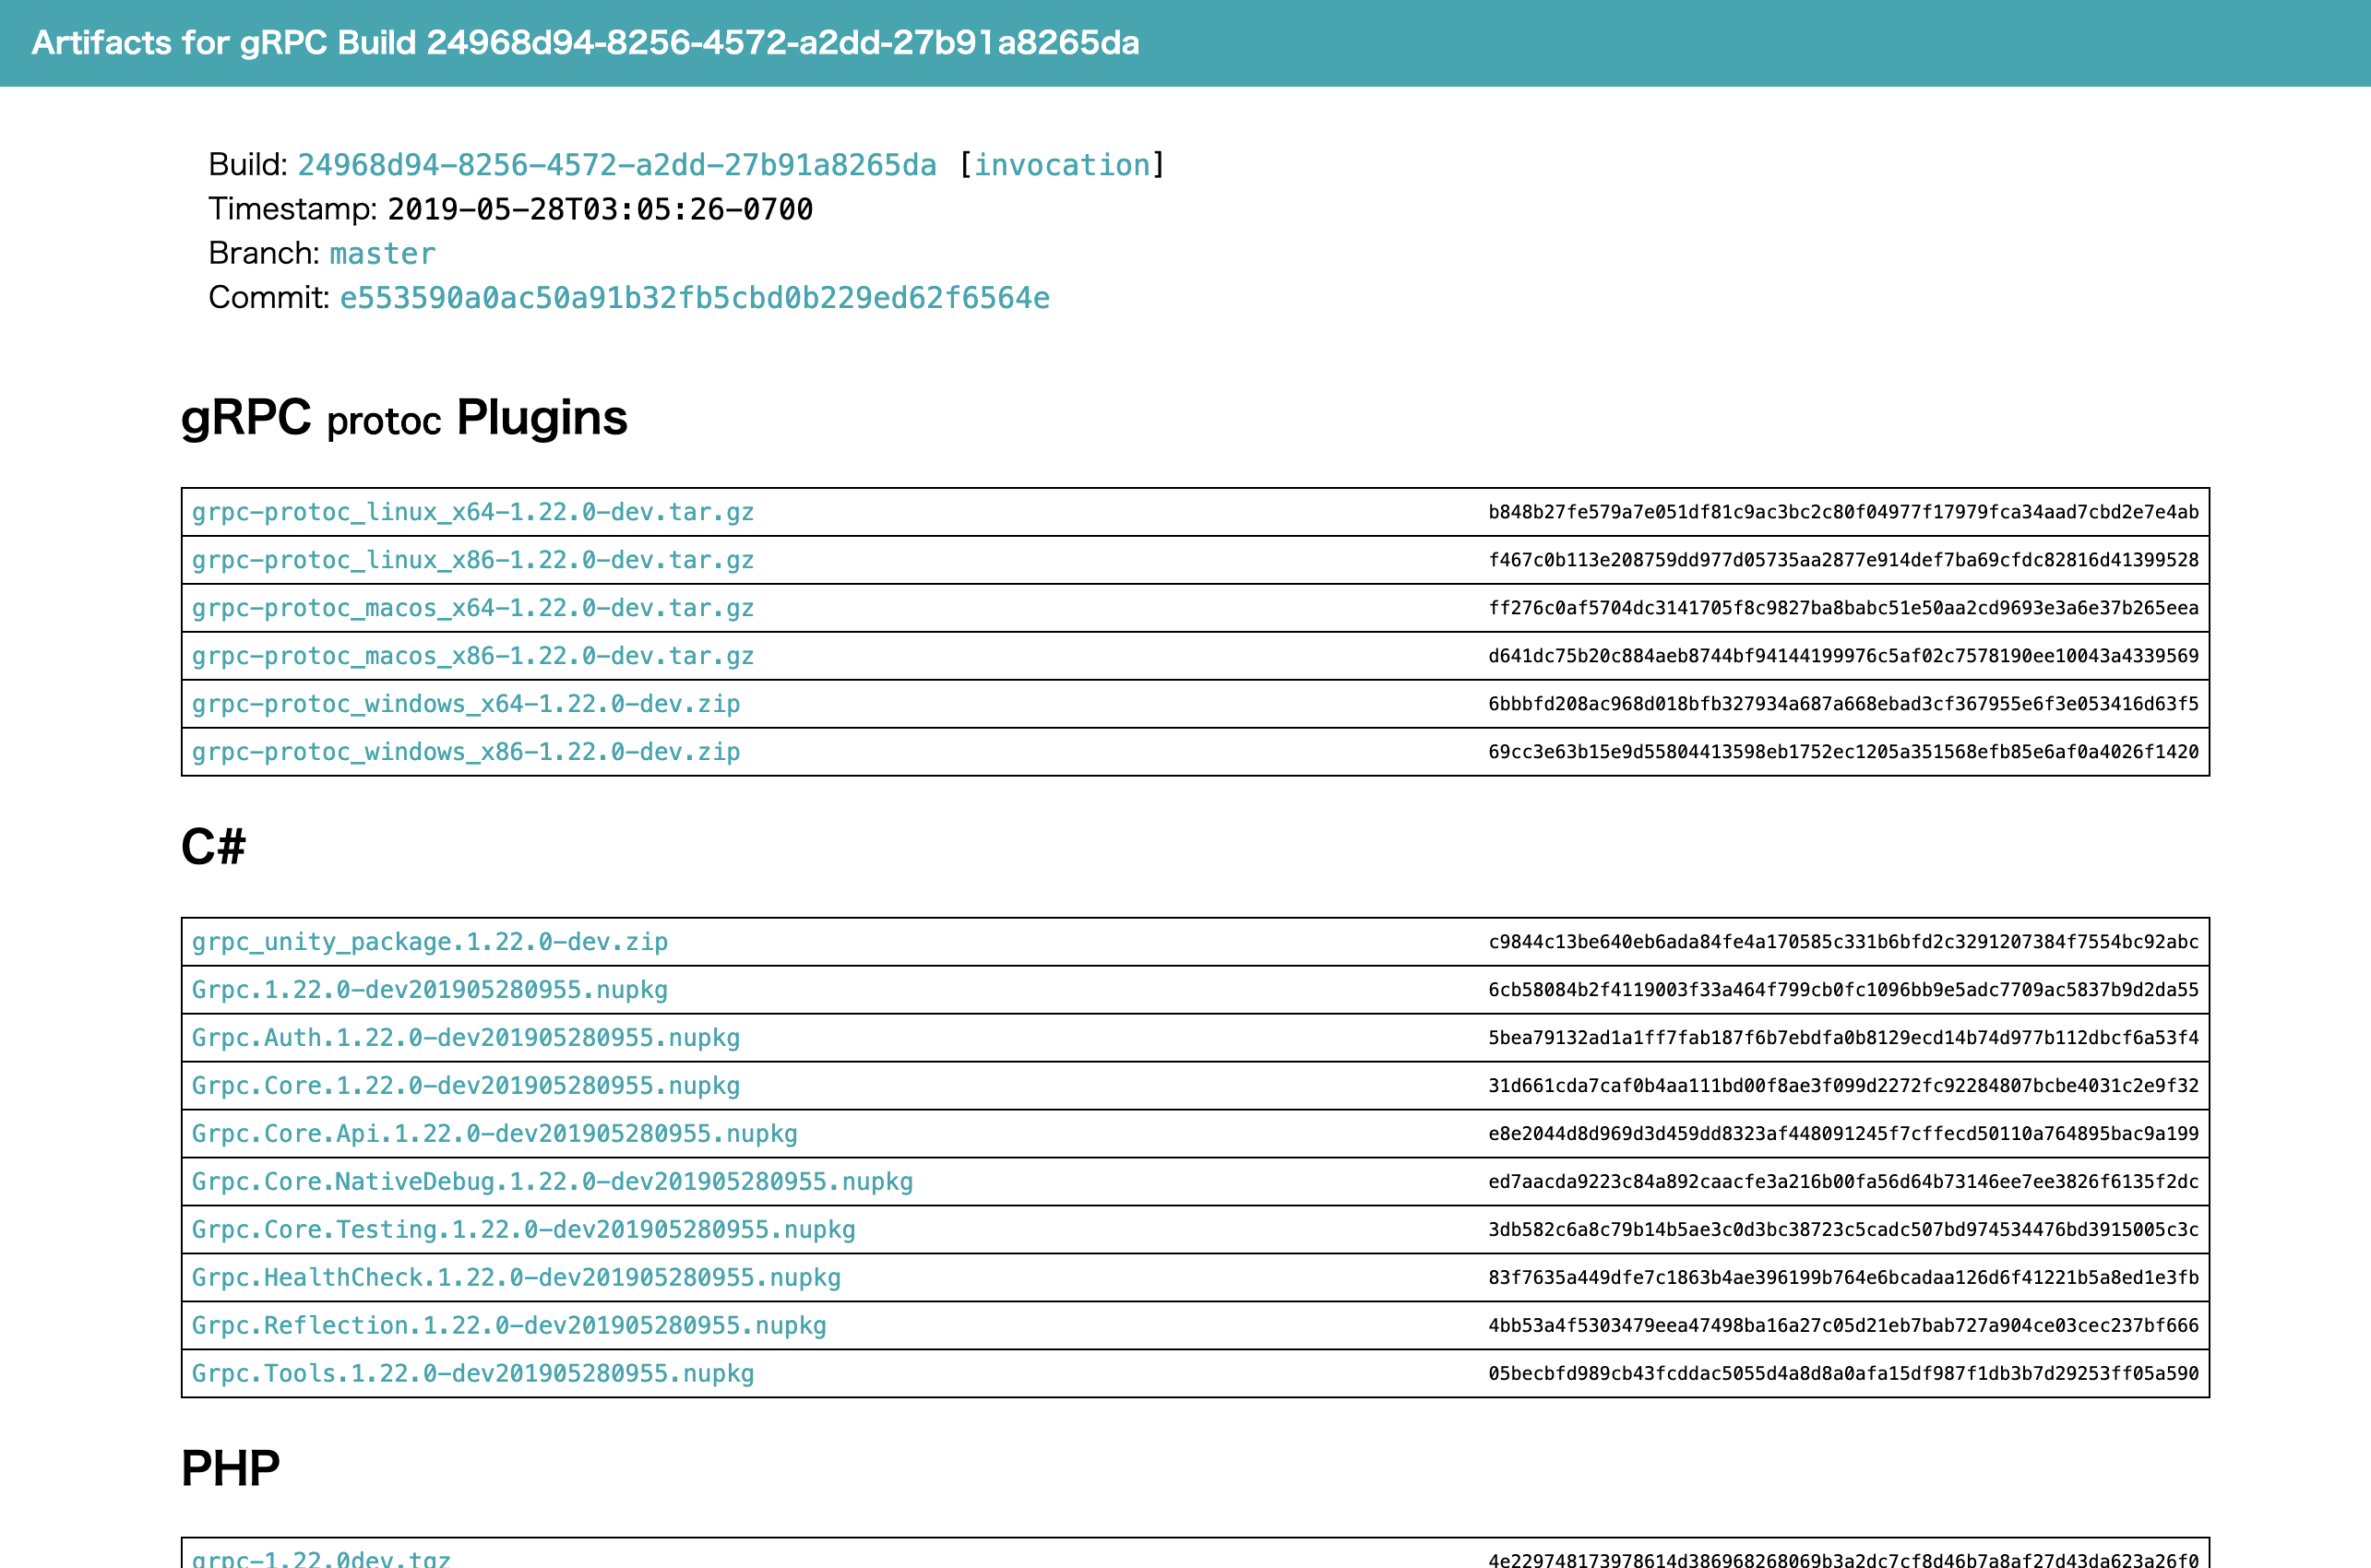The height and width of the screenshot is (1568, 2371).
Task: Open commit e553590a0ac50a91b32 link
Action: (x=694, y=298)
